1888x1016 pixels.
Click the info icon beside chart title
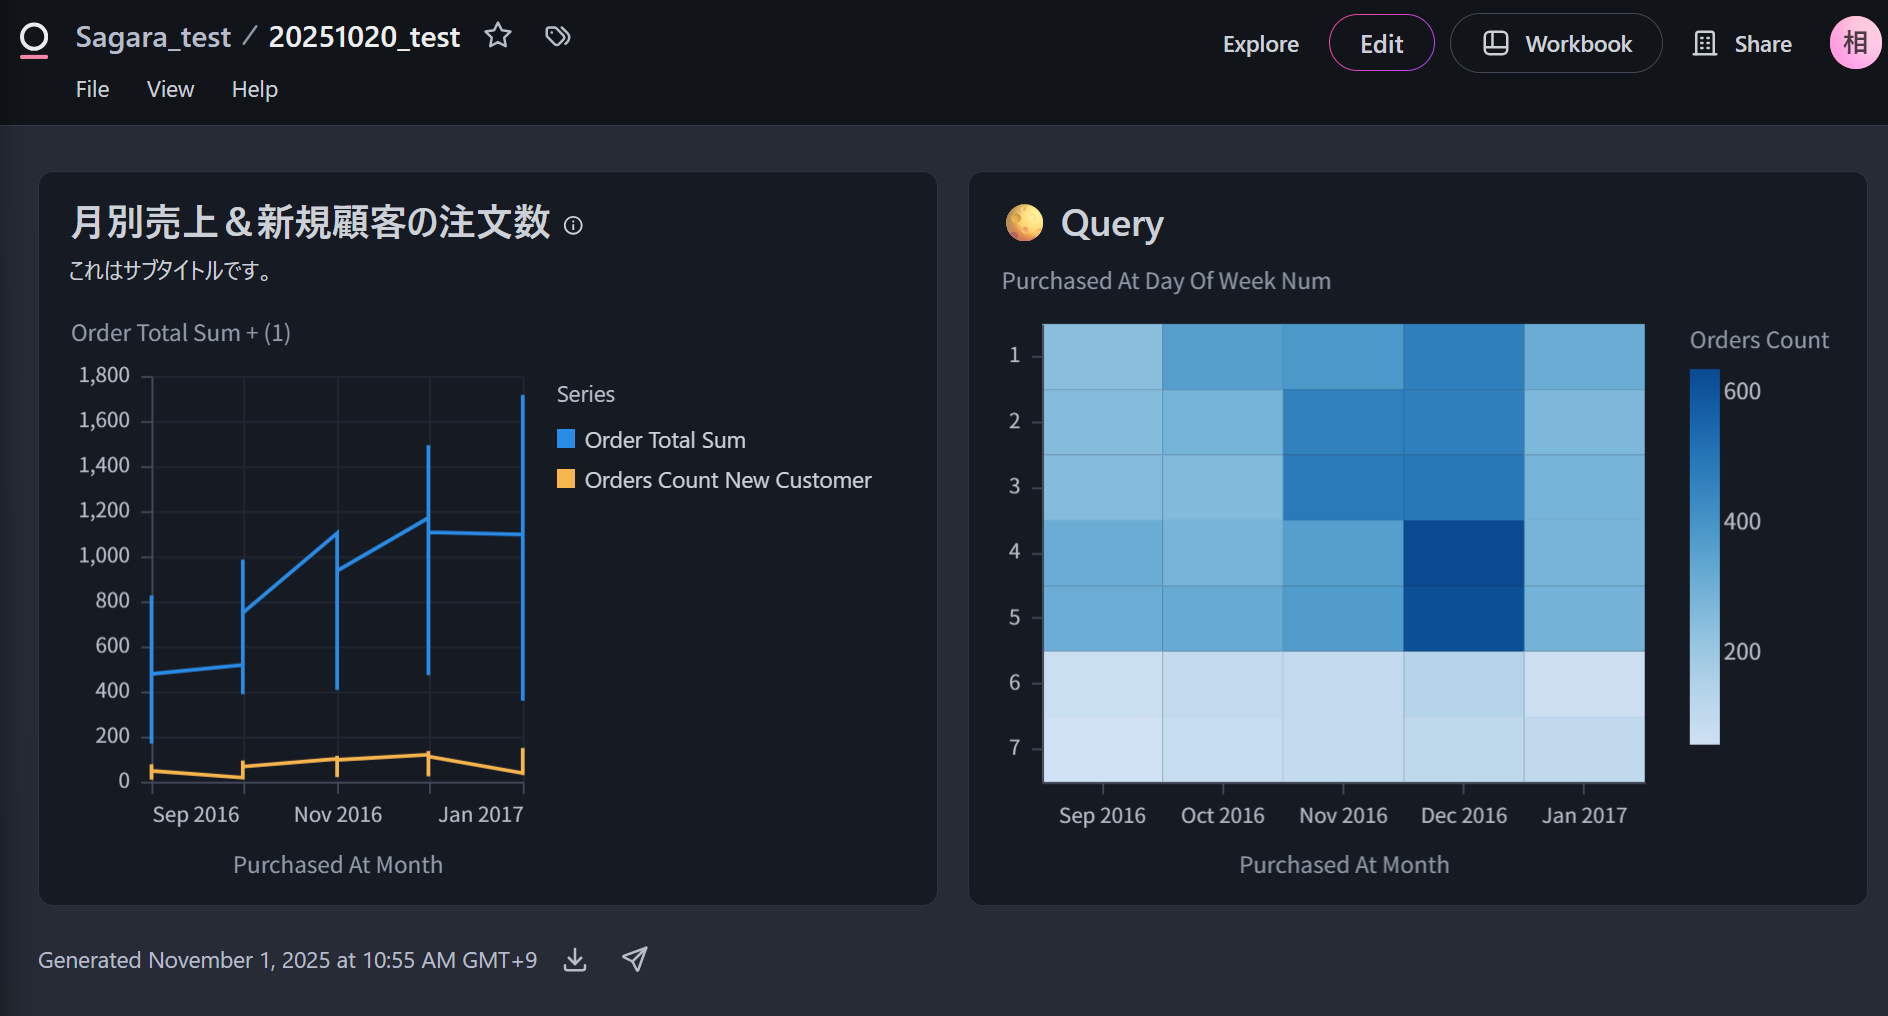[x=573, y=226]
